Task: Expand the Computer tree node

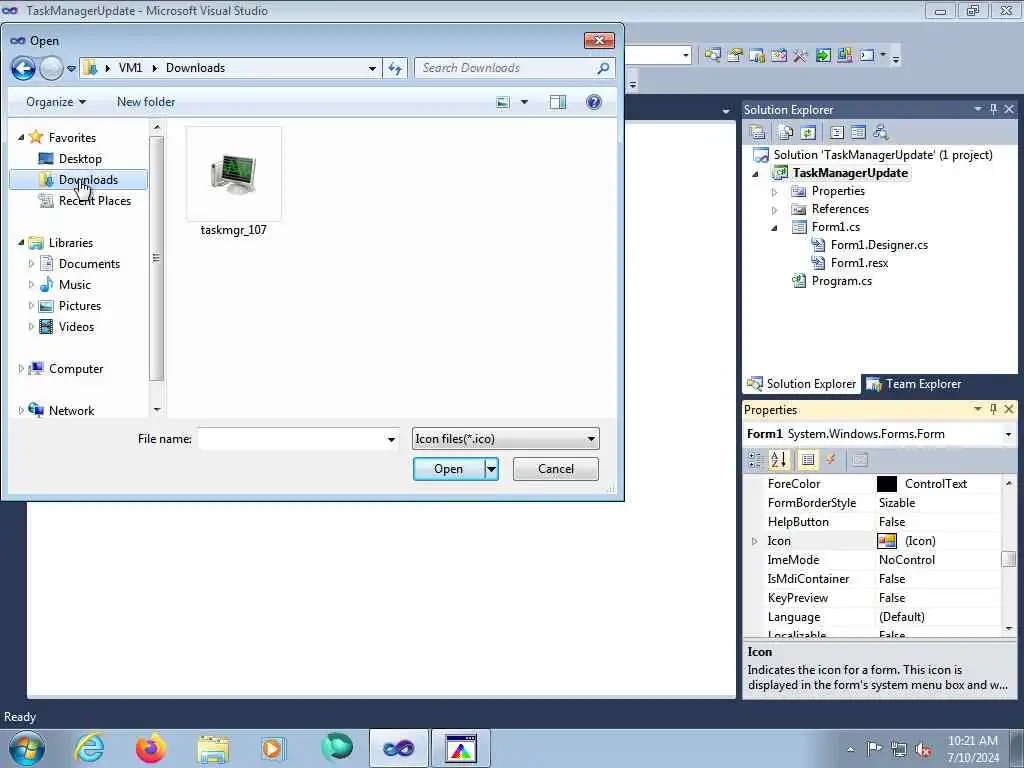Action: pyautogui.click(x=20, y=369)
